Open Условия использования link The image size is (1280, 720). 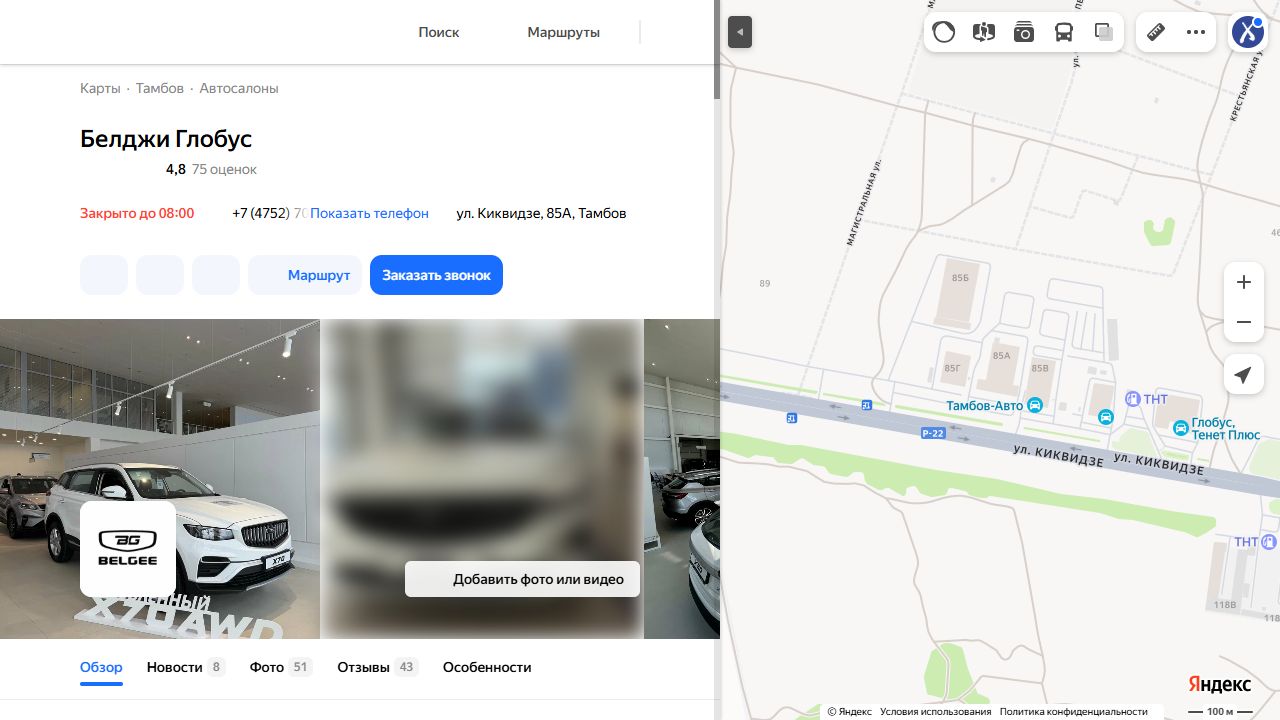click(936, 712)
